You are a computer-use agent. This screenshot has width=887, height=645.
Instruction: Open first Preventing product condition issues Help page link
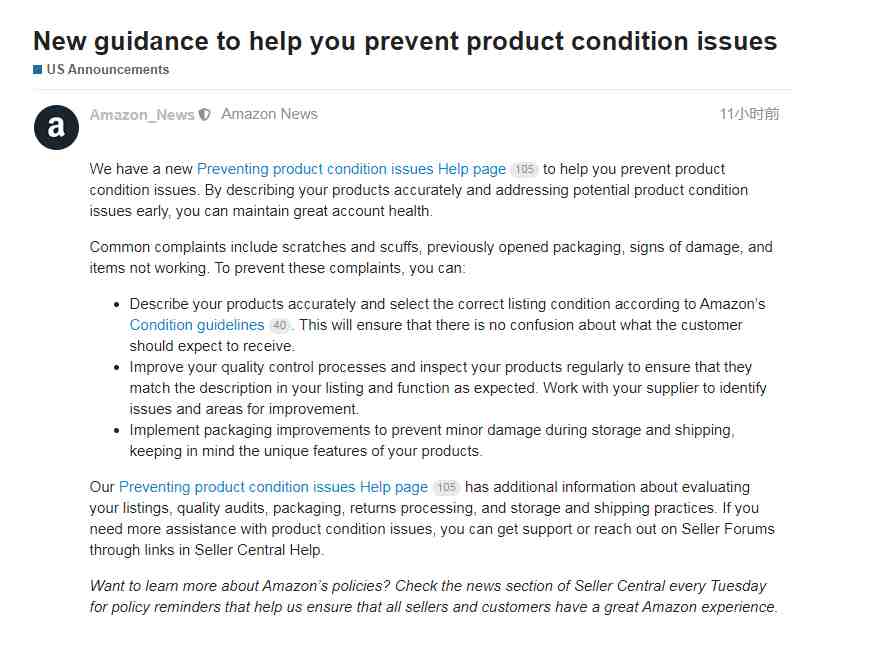pyautogui.click(x=351, y=169)
